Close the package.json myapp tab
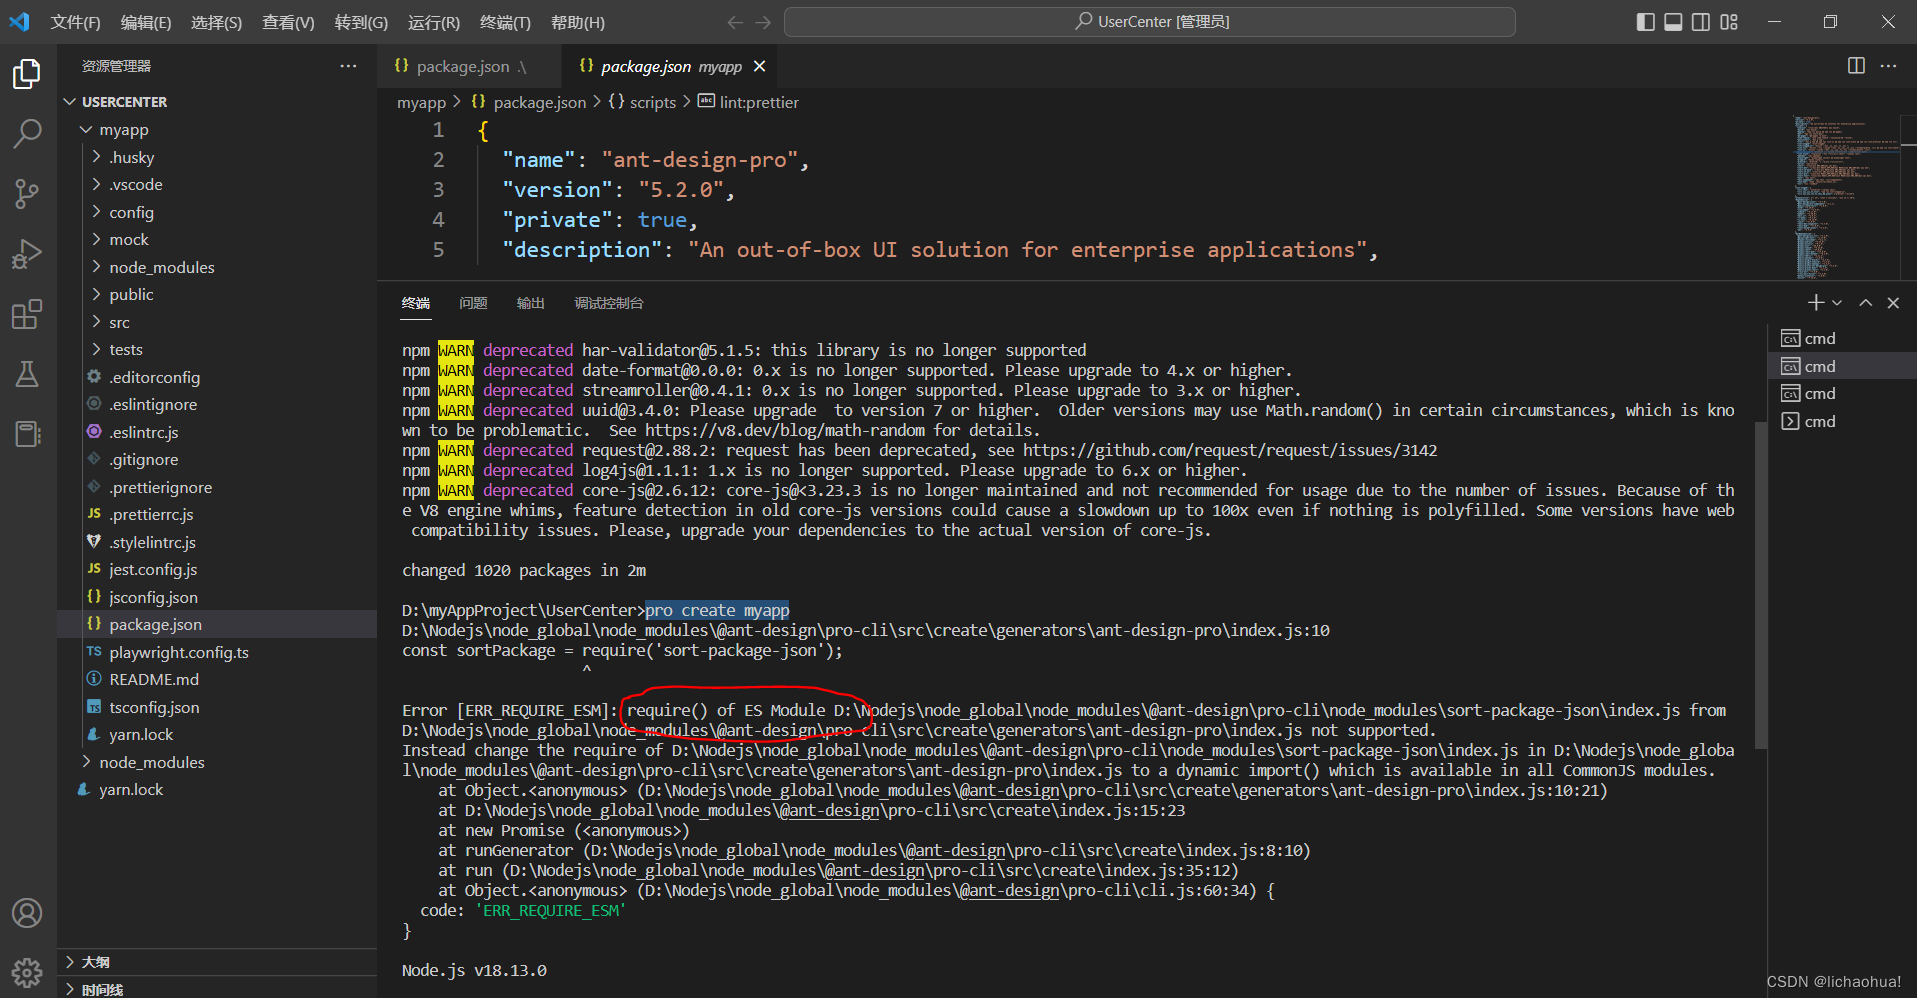The image size is (1917, 998). [x=760, y=66]
